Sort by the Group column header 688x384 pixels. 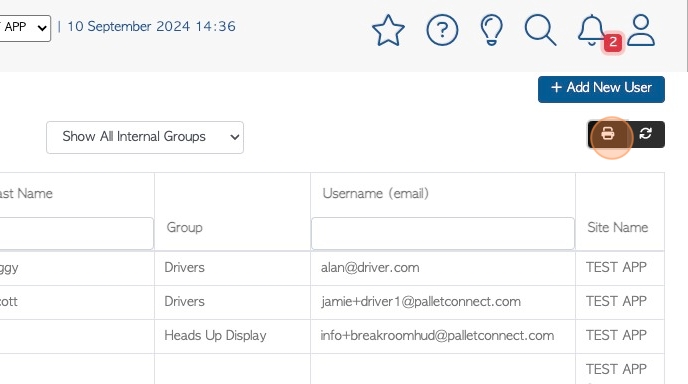(184, 227)
